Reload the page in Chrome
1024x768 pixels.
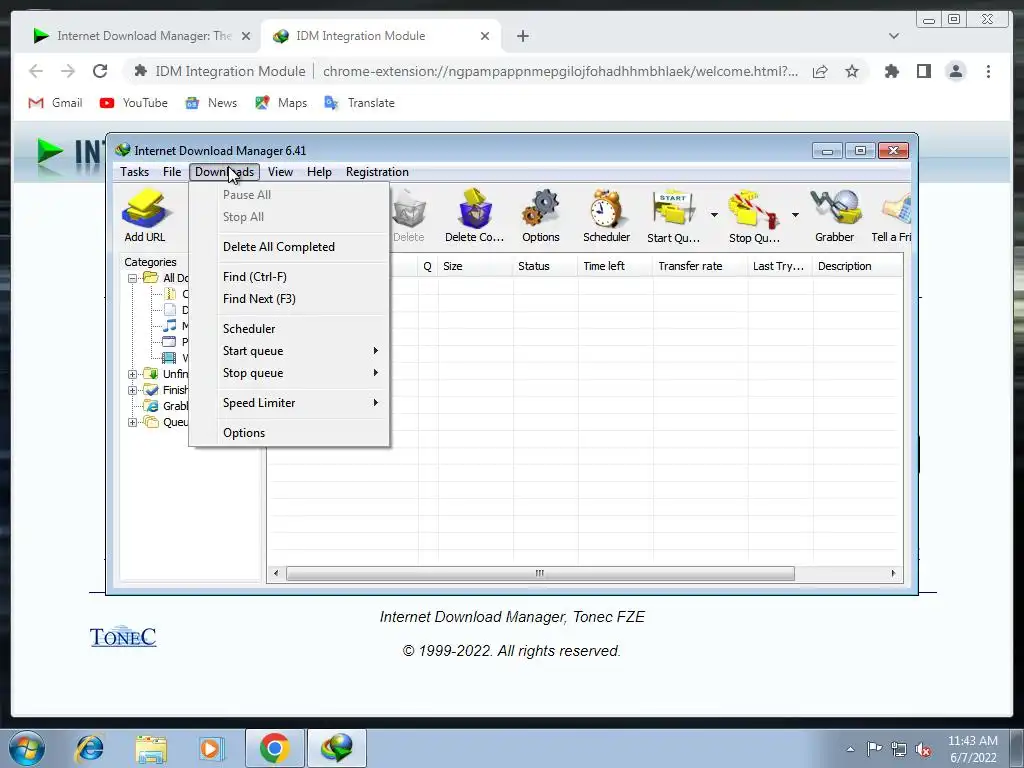pyautogui.click(x=100, y=71)
